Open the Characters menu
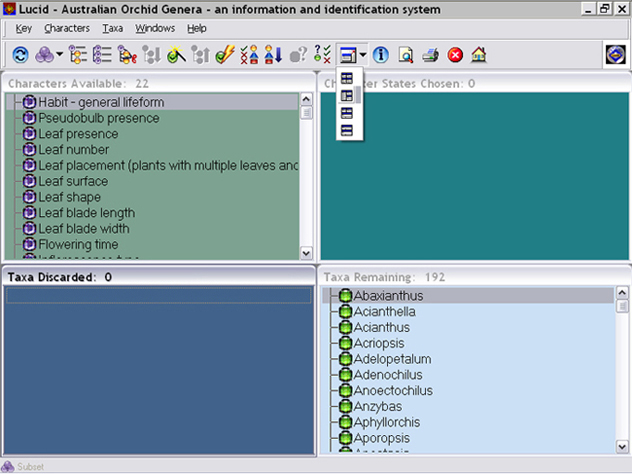 pyautogui.click(x=67, y=28)
